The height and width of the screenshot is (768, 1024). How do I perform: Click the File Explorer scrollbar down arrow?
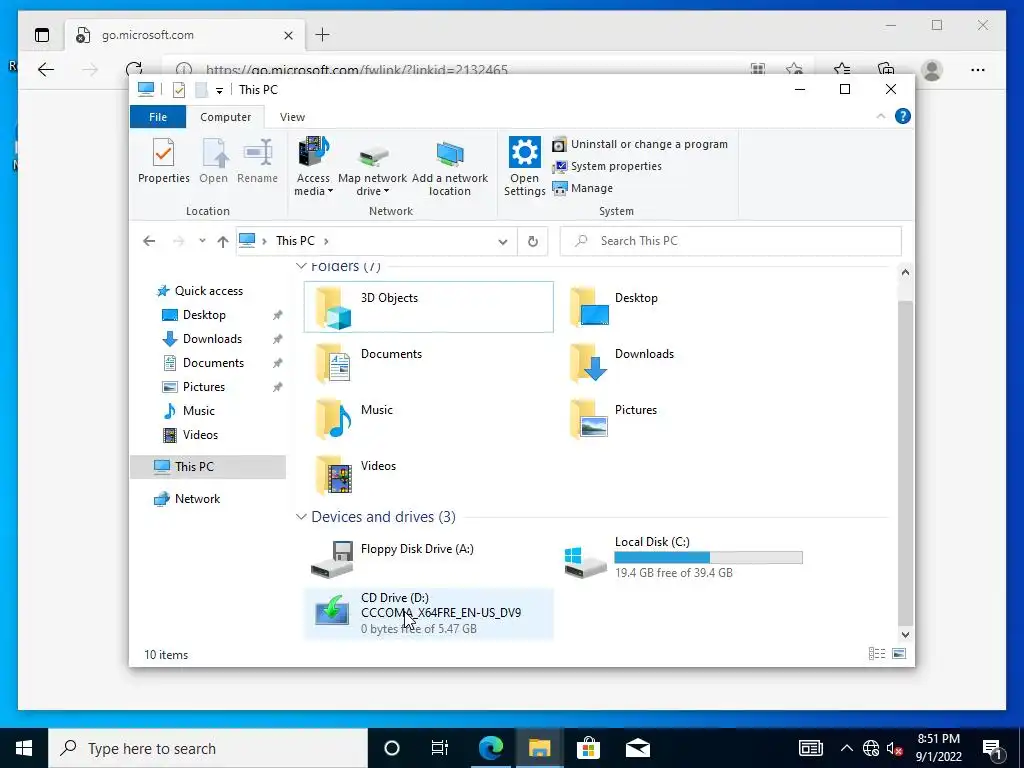tap(905, 635)
